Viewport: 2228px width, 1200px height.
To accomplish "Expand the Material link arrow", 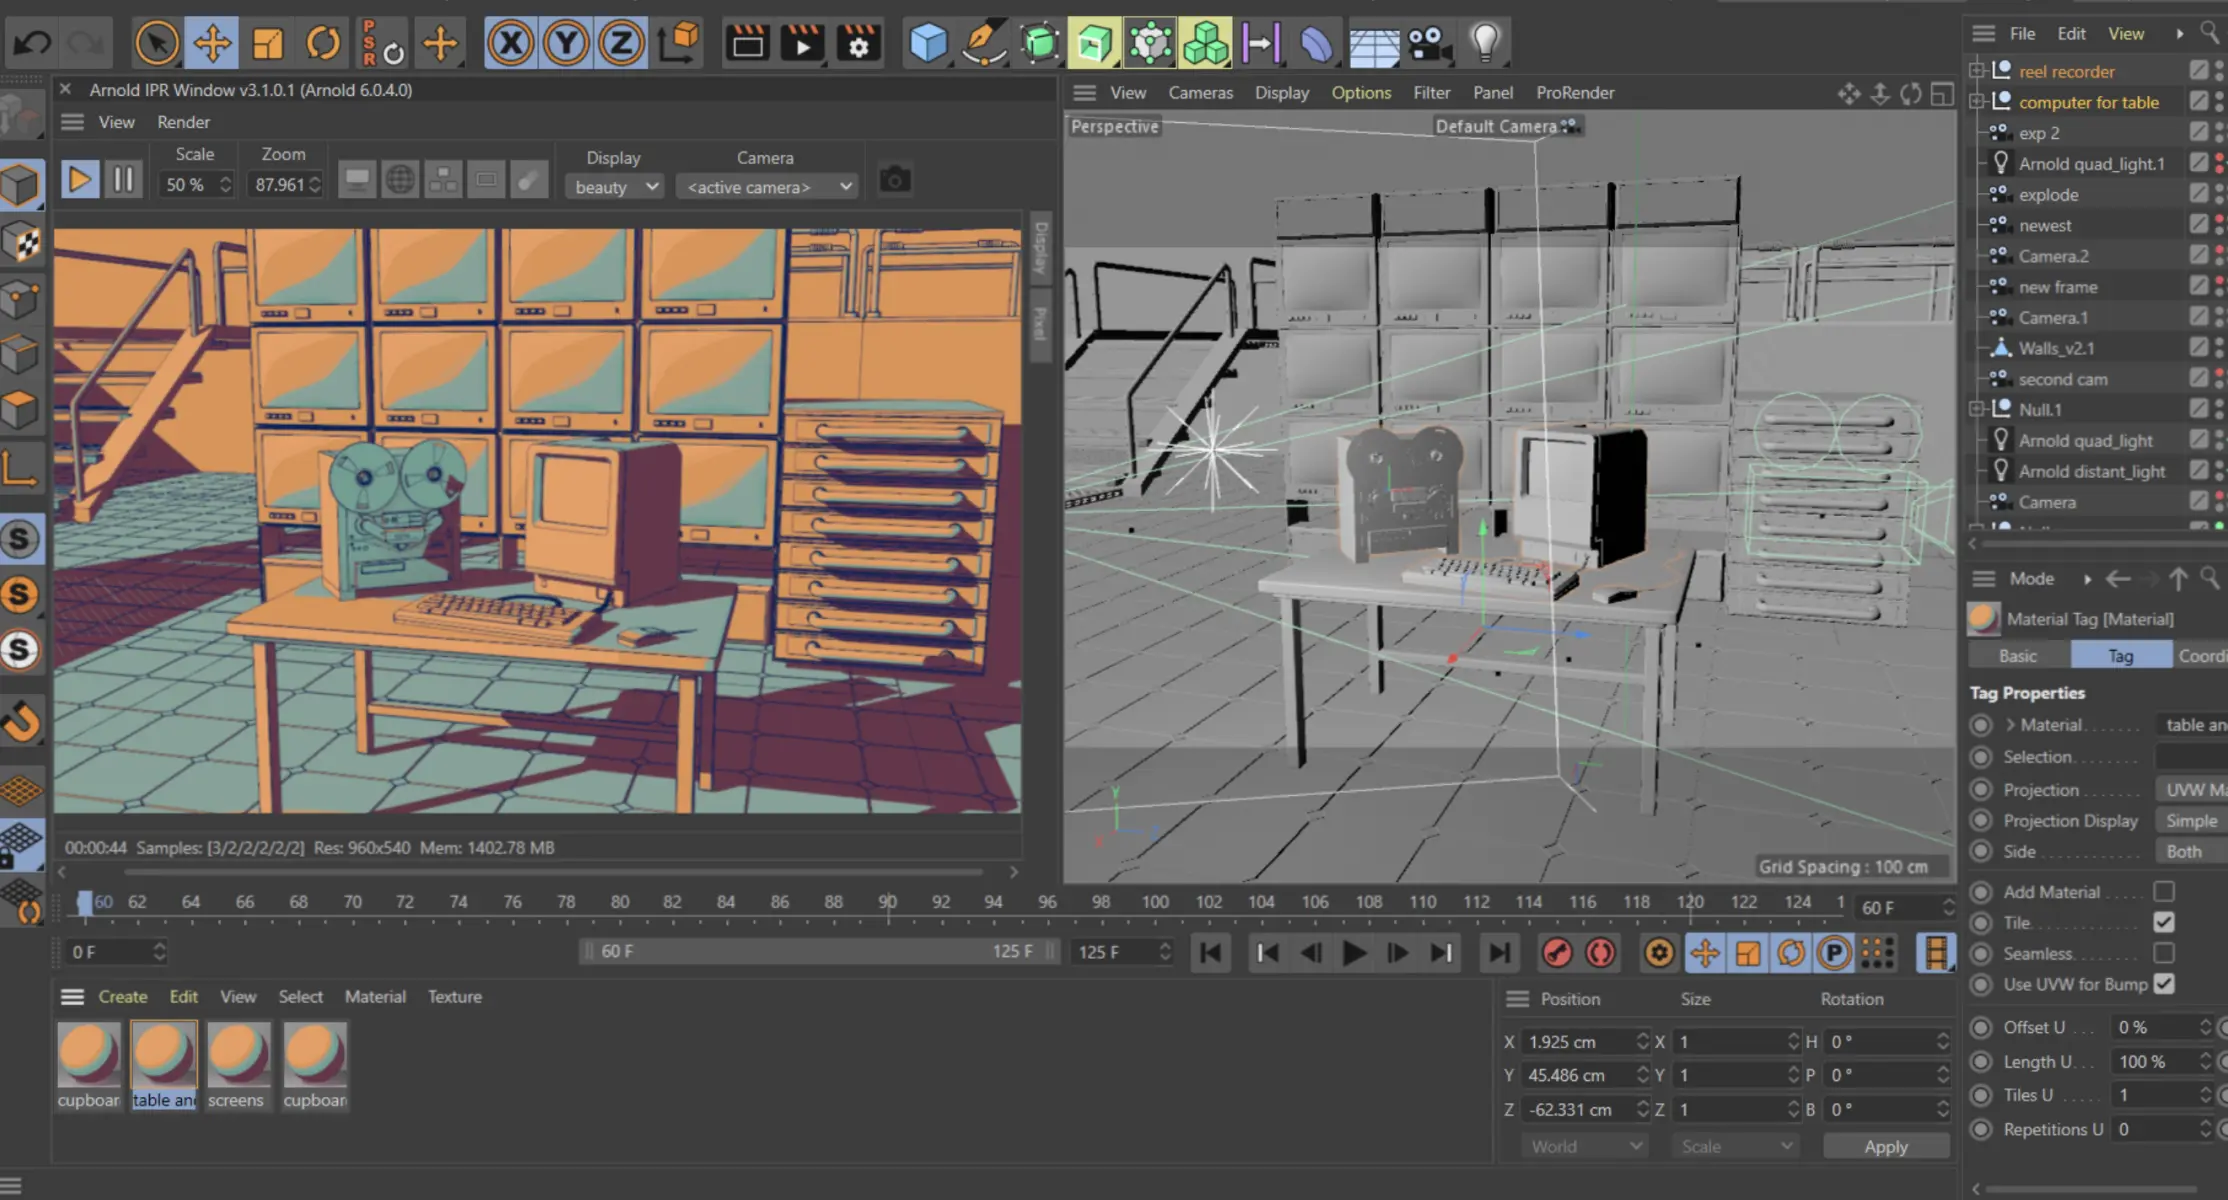I will 2010,725.
